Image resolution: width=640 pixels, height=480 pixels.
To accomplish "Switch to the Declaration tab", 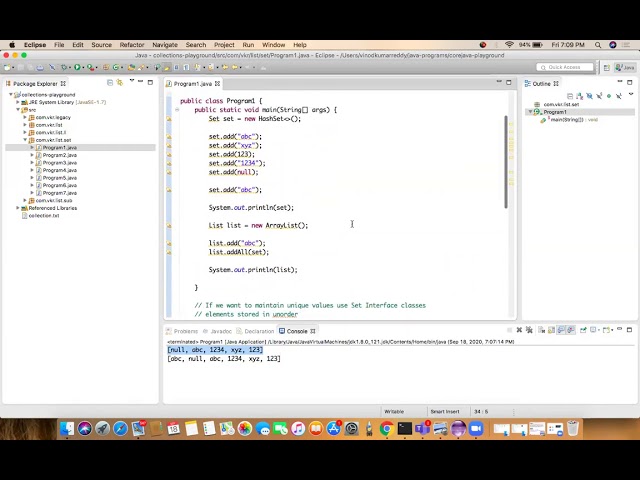I will pos(255,331).
